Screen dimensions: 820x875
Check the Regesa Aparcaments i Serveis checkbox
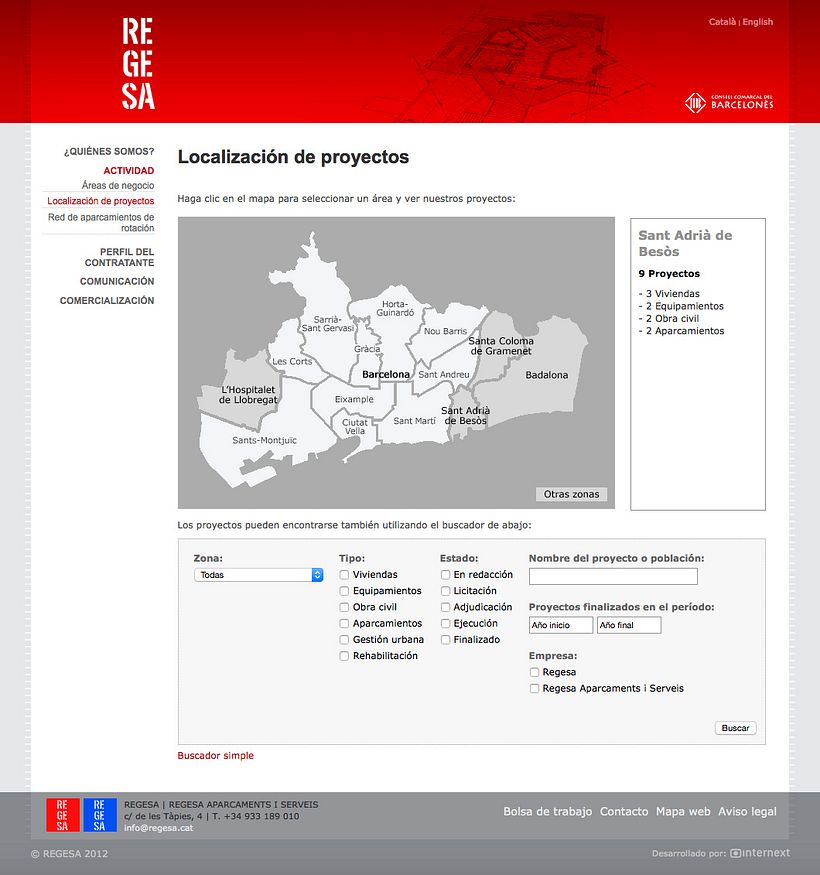click(x=534, y=688)
